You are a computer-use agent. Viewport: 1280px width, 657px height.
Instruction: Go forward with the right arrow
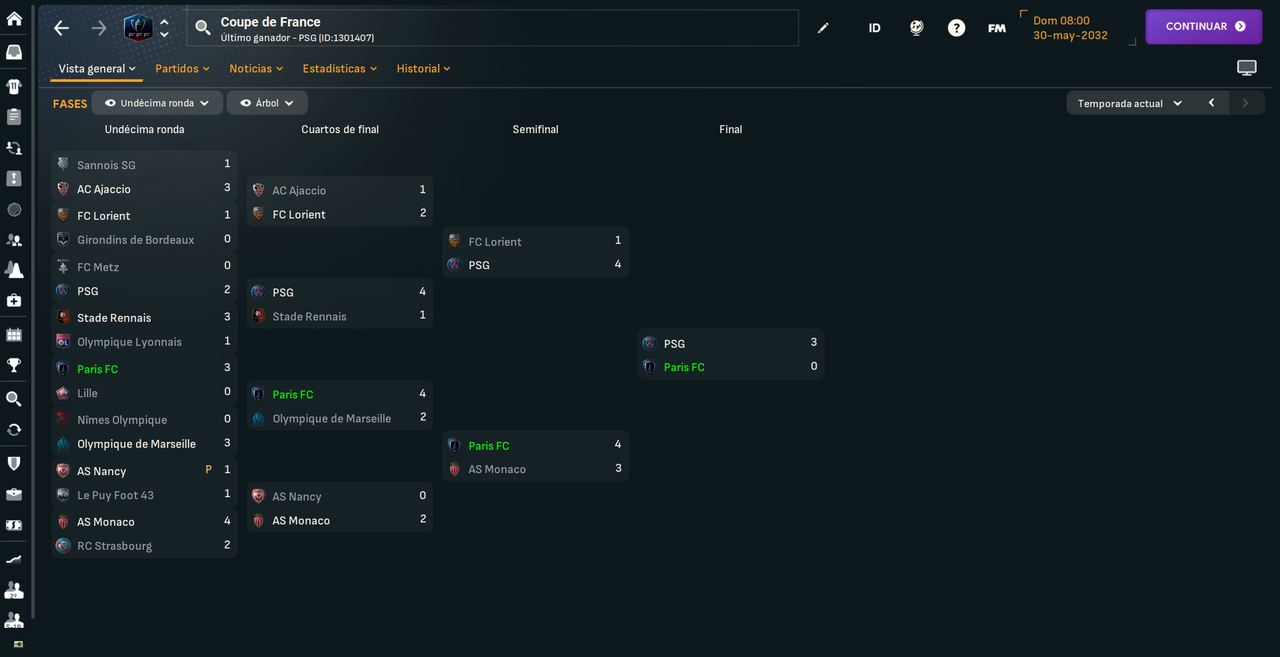pos(99,28)
